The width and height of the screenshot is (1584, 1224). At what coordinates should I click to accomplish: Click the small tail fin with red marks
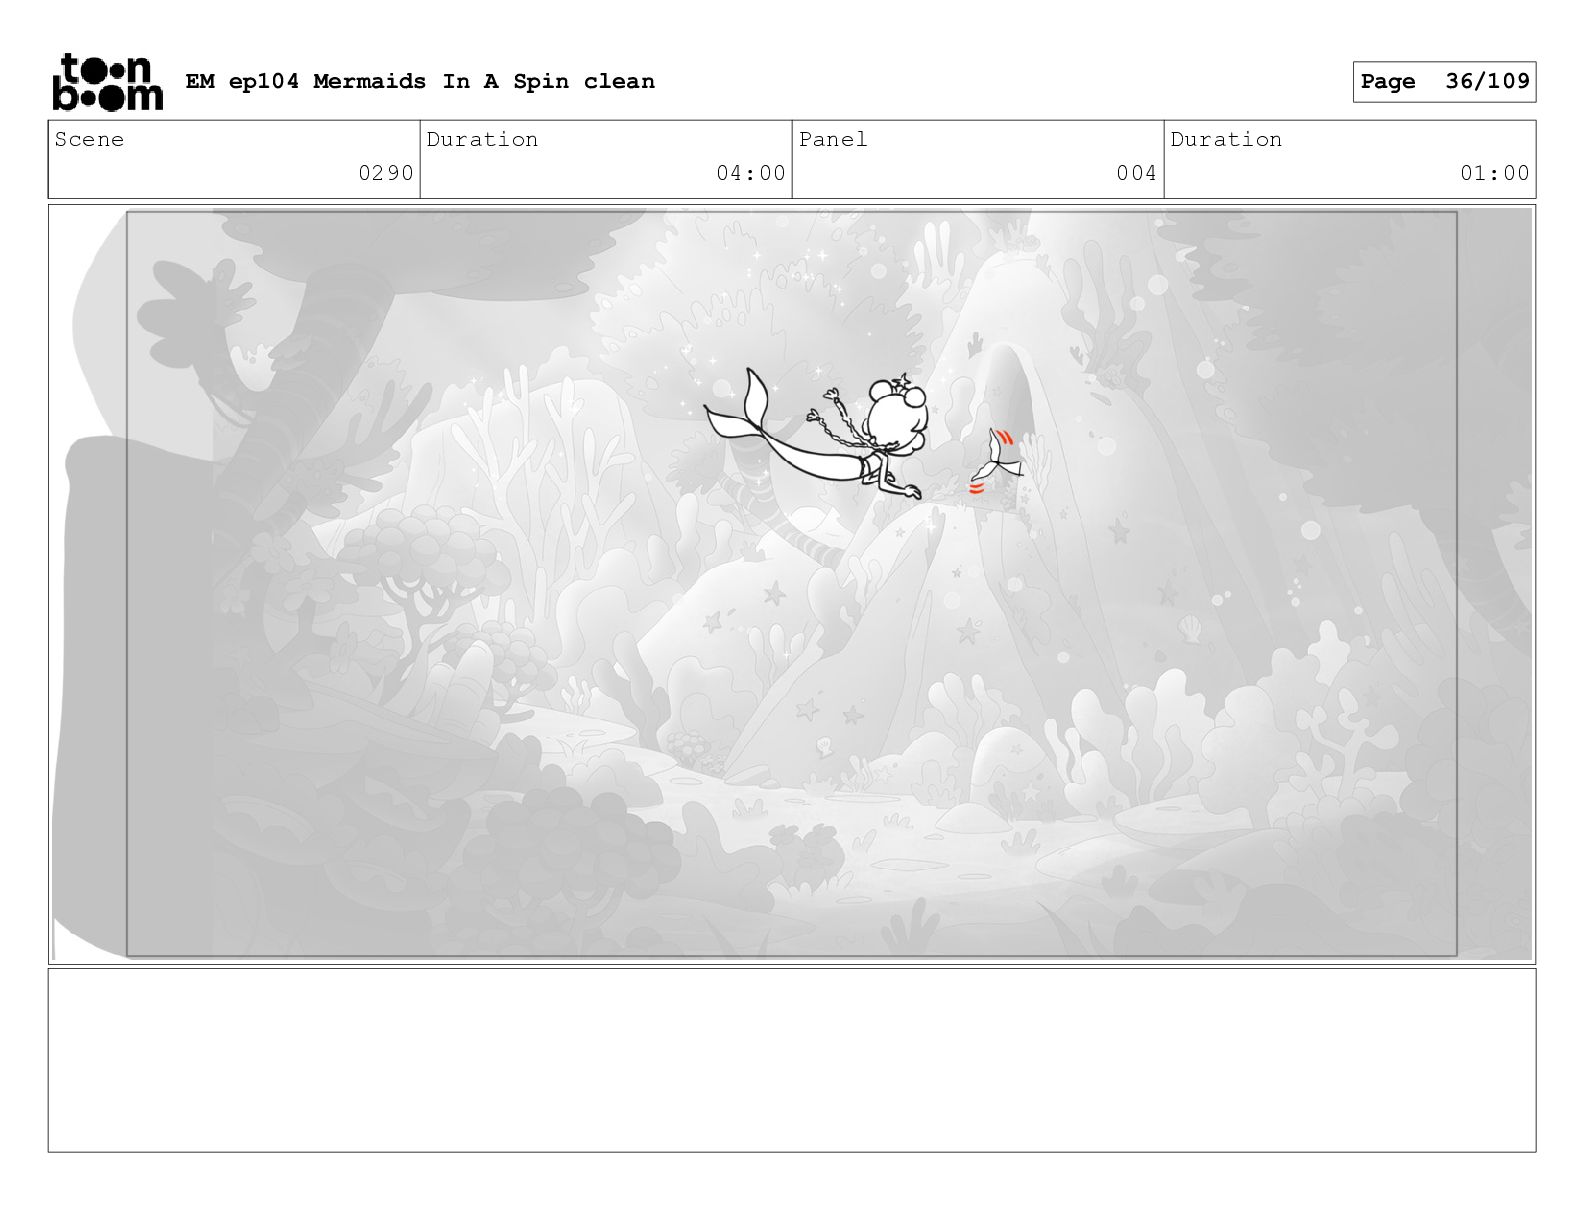tap(997, 460)
